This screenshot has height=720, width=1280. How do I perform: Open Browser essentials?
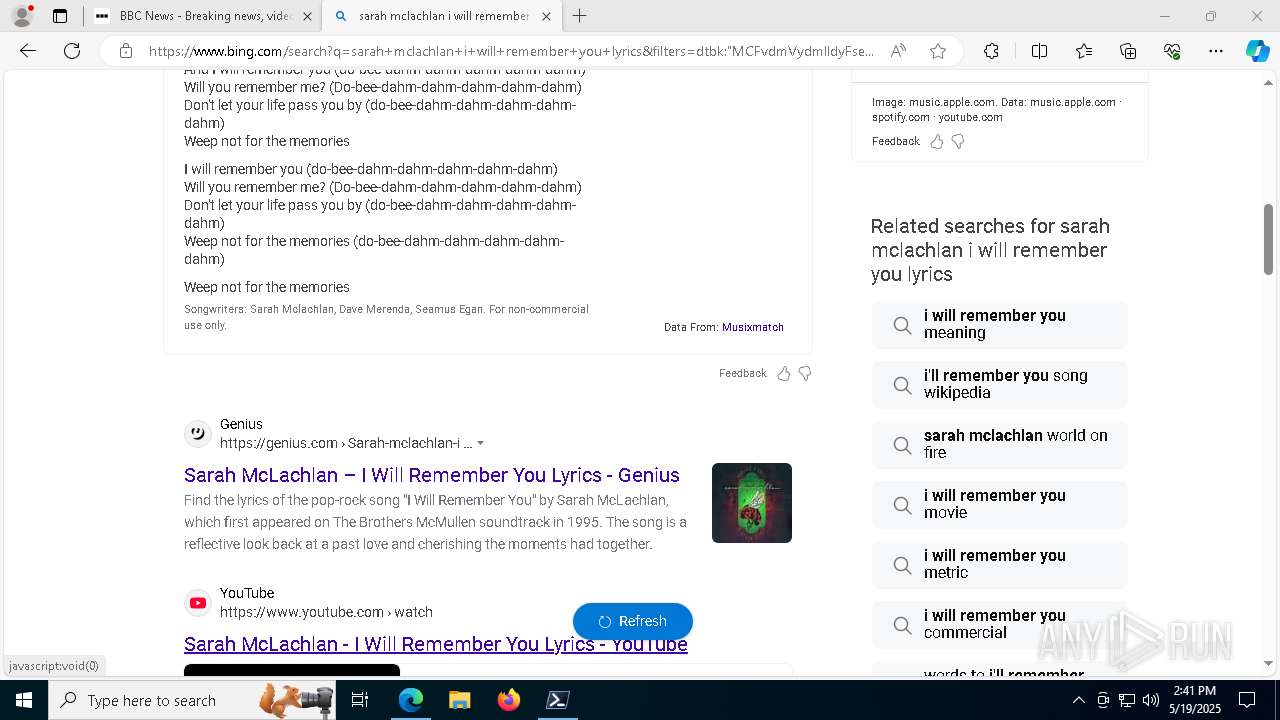click(1172, 51)
